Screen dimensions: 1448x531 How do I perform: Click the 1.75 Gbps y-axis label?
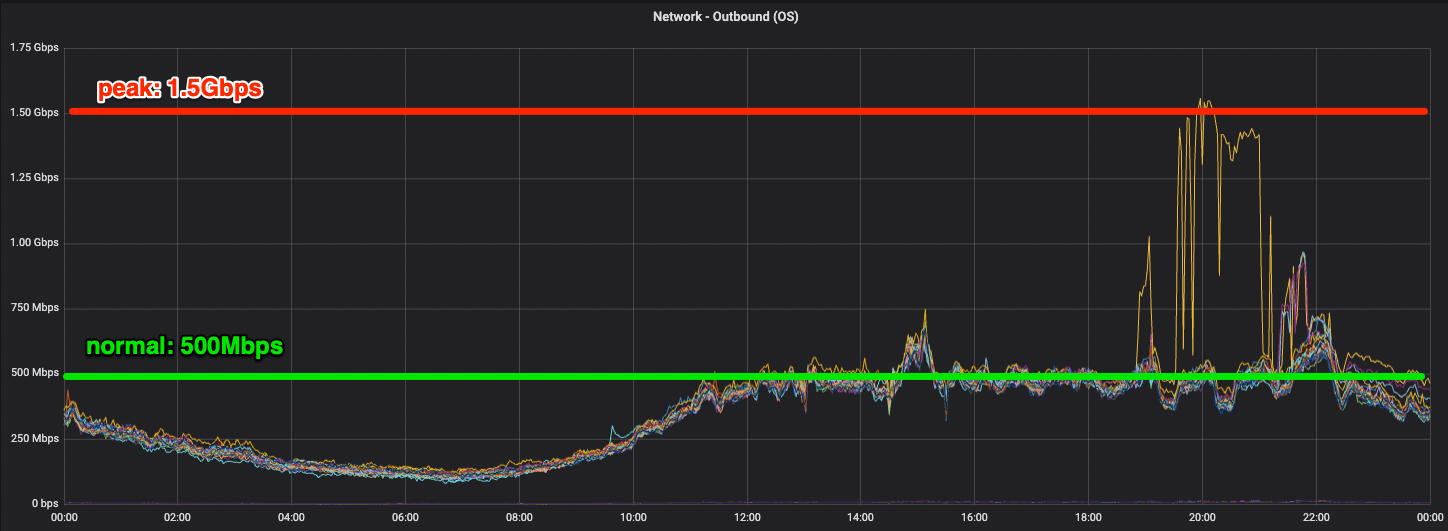tap(34, 47)
